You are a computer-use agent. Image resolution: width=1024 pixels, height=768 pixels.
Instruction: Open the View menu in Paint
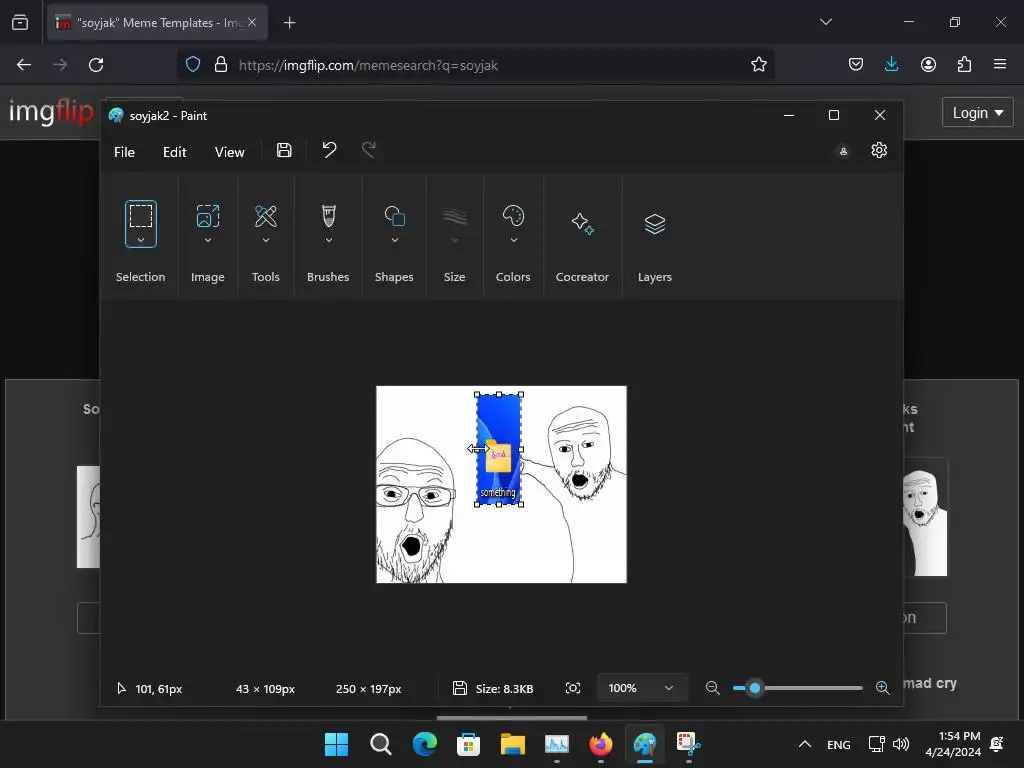tap(230, 152)
